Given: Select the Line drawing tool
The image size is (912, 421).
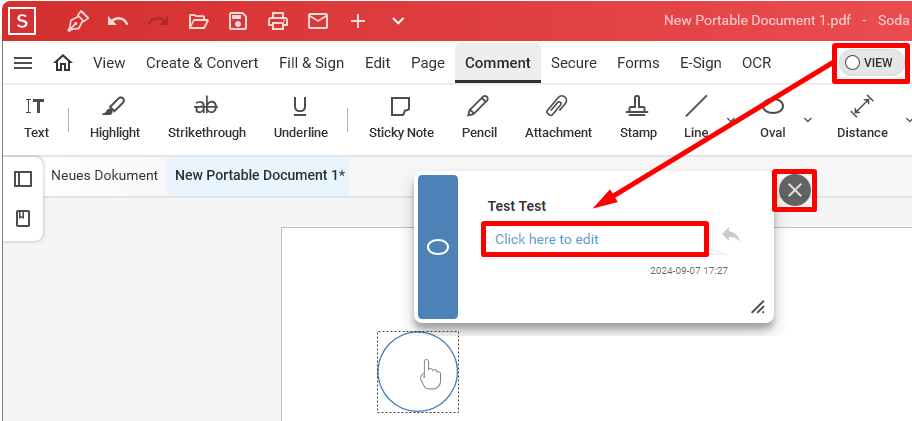Looking at the screenshot, I should 696,118.
